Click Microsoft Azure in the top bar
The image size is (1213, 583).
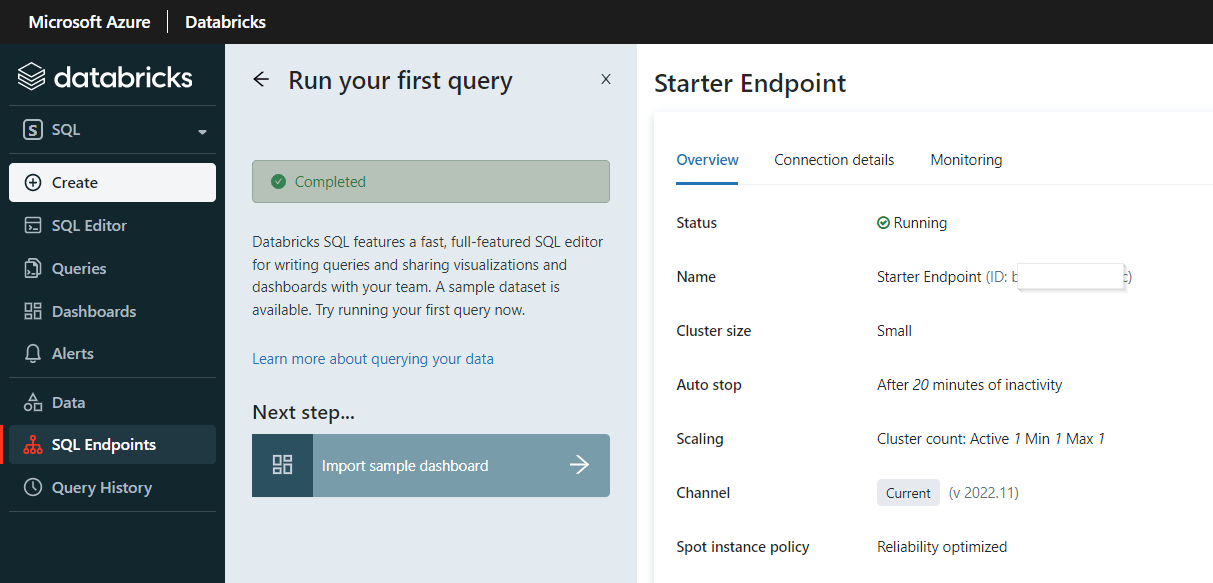click(88, 21)
